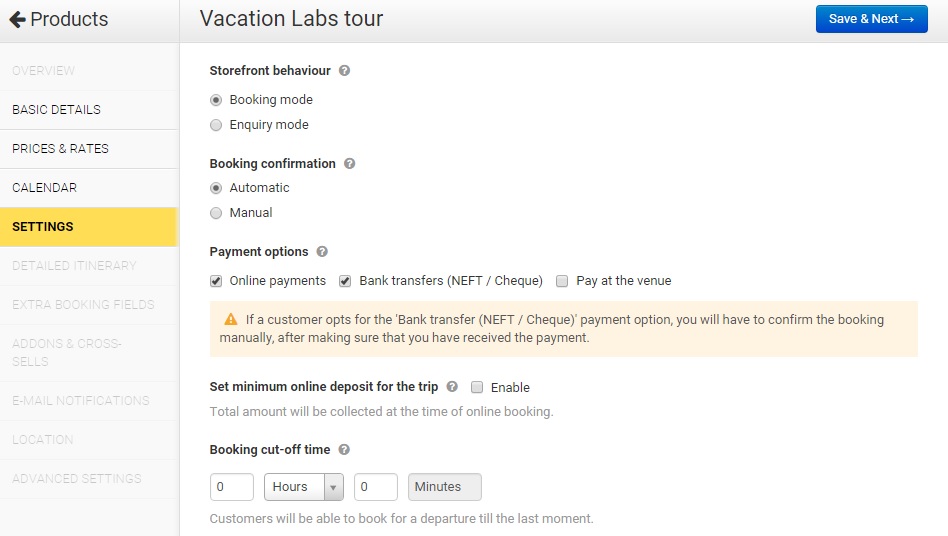The image size is (948, 536).
Task: Open Basic Details in sidebar
Action: pyautogui.click(x=56, y=110)
